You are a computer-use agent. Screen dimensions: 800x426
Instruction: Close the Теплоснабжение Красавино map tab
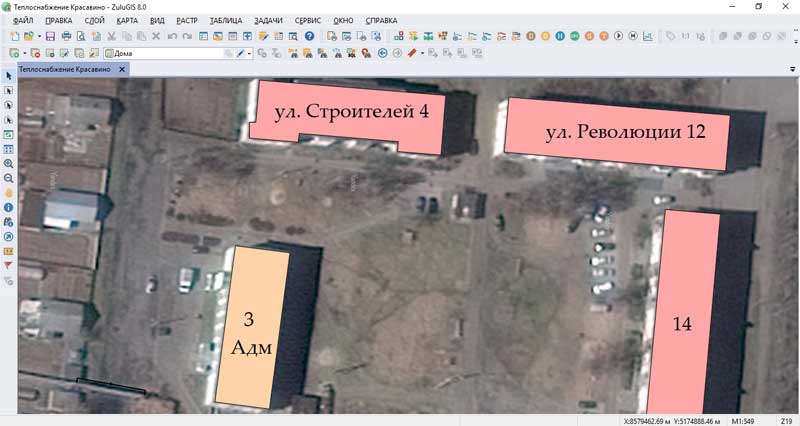(x=122, y=69)
